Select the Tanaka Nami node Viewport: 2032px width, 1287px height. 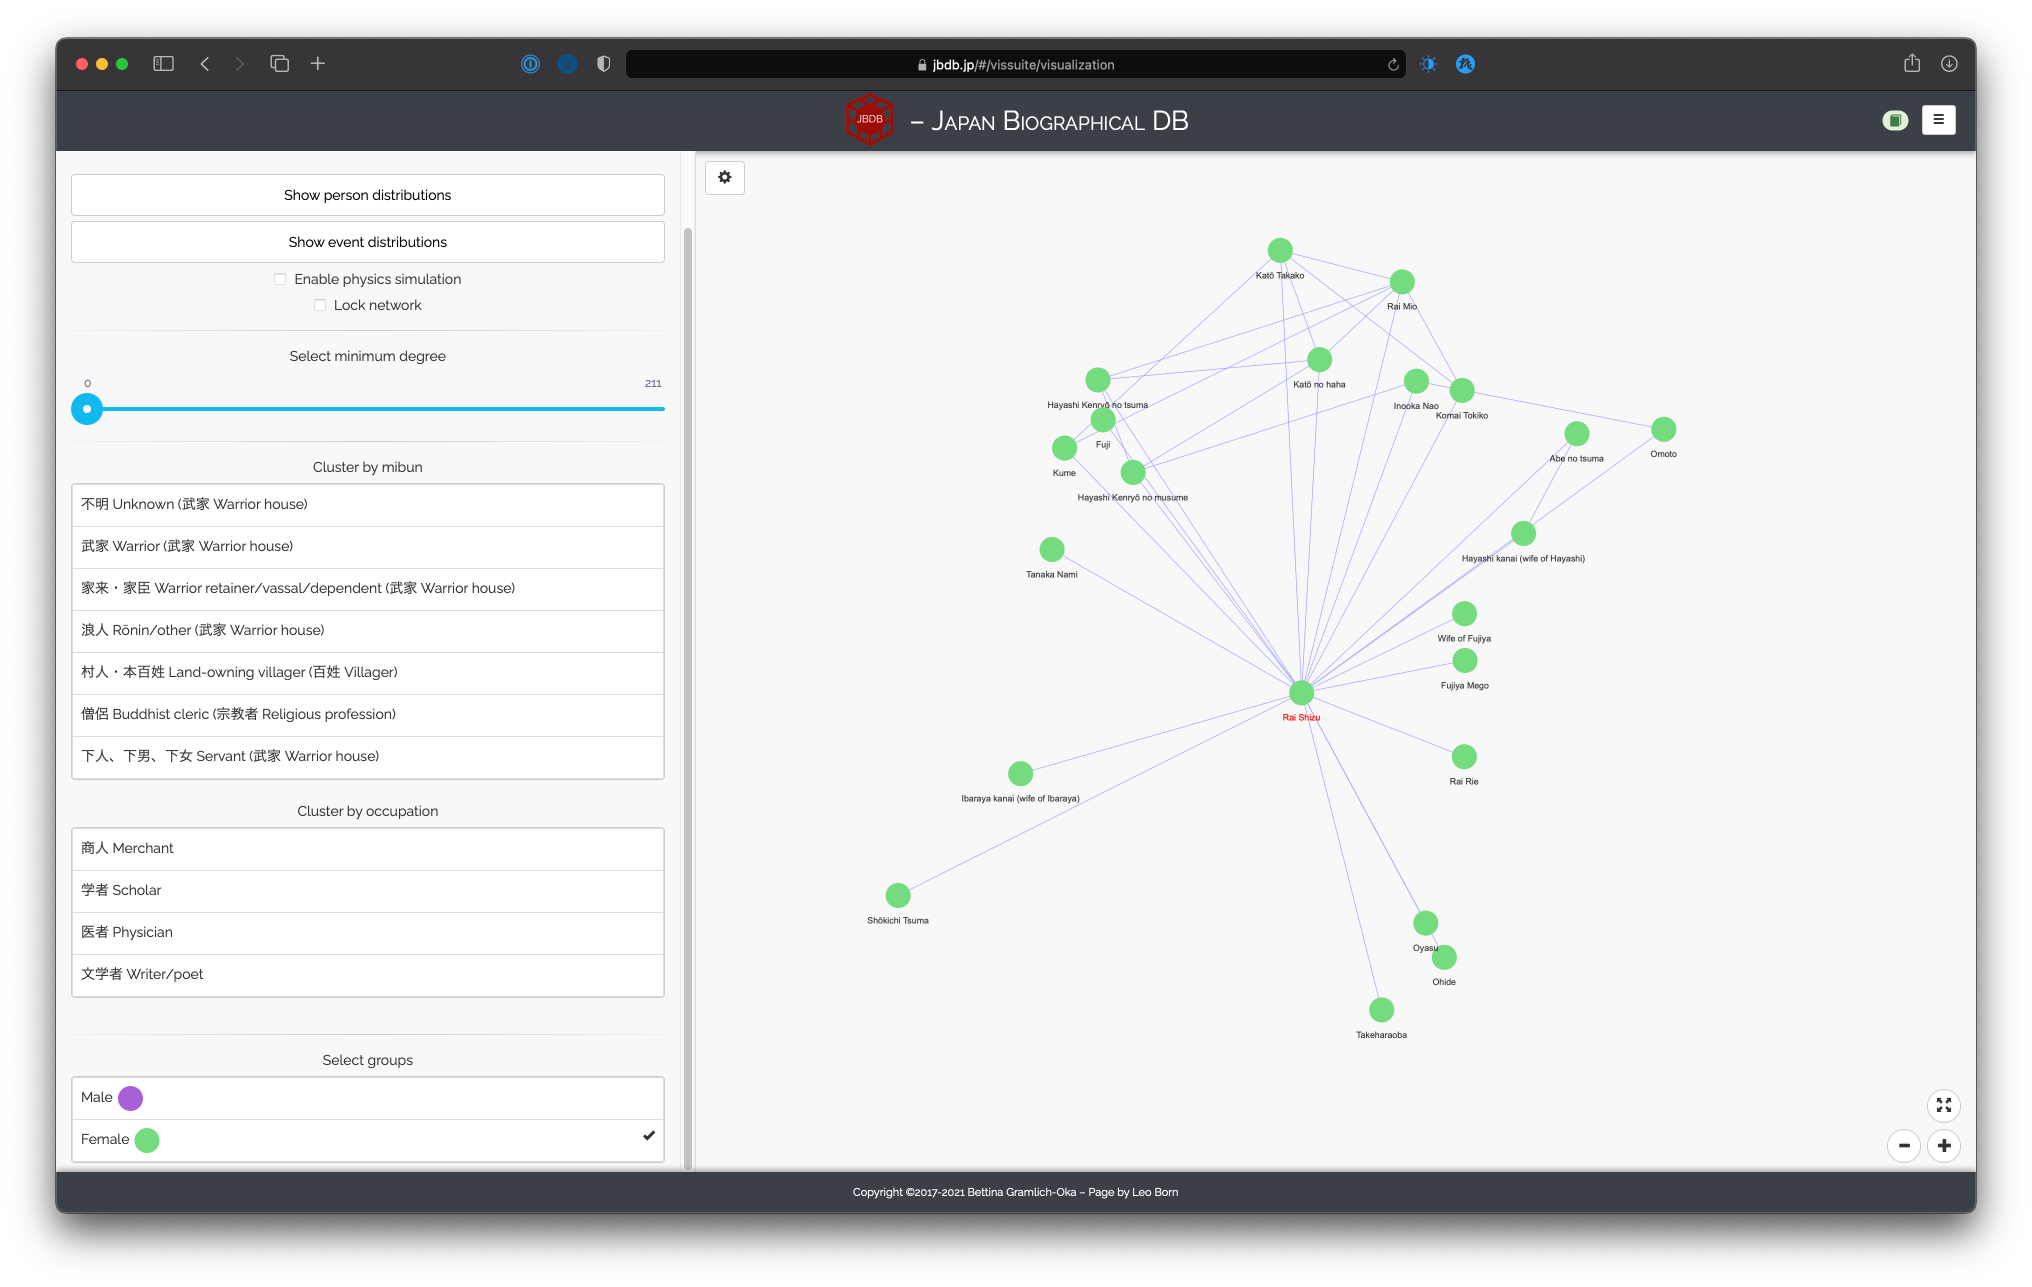coord(1052,550)
